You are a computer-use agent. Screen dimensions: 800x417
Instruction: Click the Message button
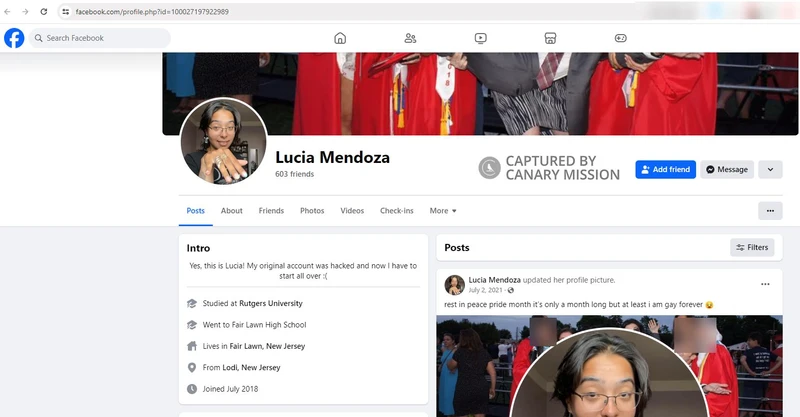pos(727,169)
